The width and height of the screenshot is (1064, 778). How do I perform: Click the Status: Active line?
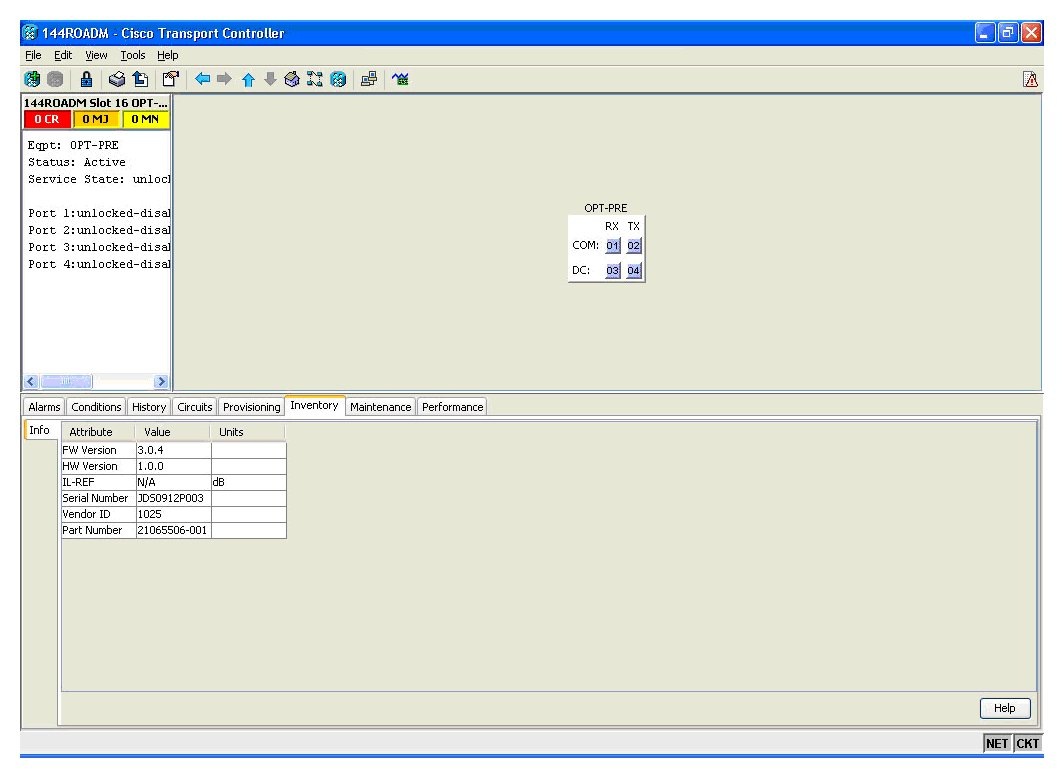pyautogui.click(x=77, y=162)
